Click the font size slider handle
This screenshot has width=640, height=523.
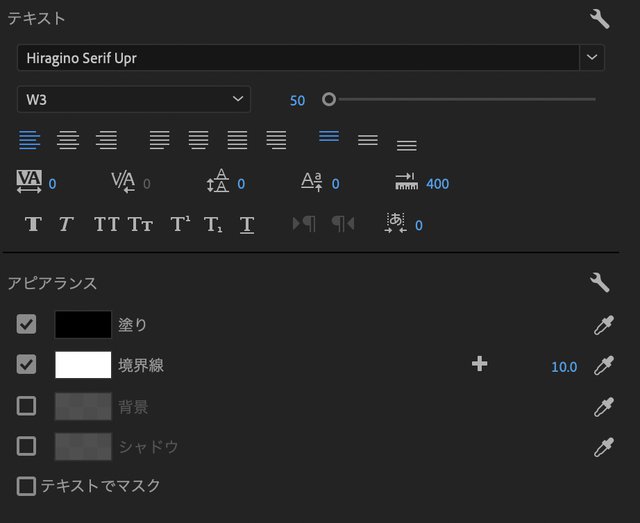329,99
